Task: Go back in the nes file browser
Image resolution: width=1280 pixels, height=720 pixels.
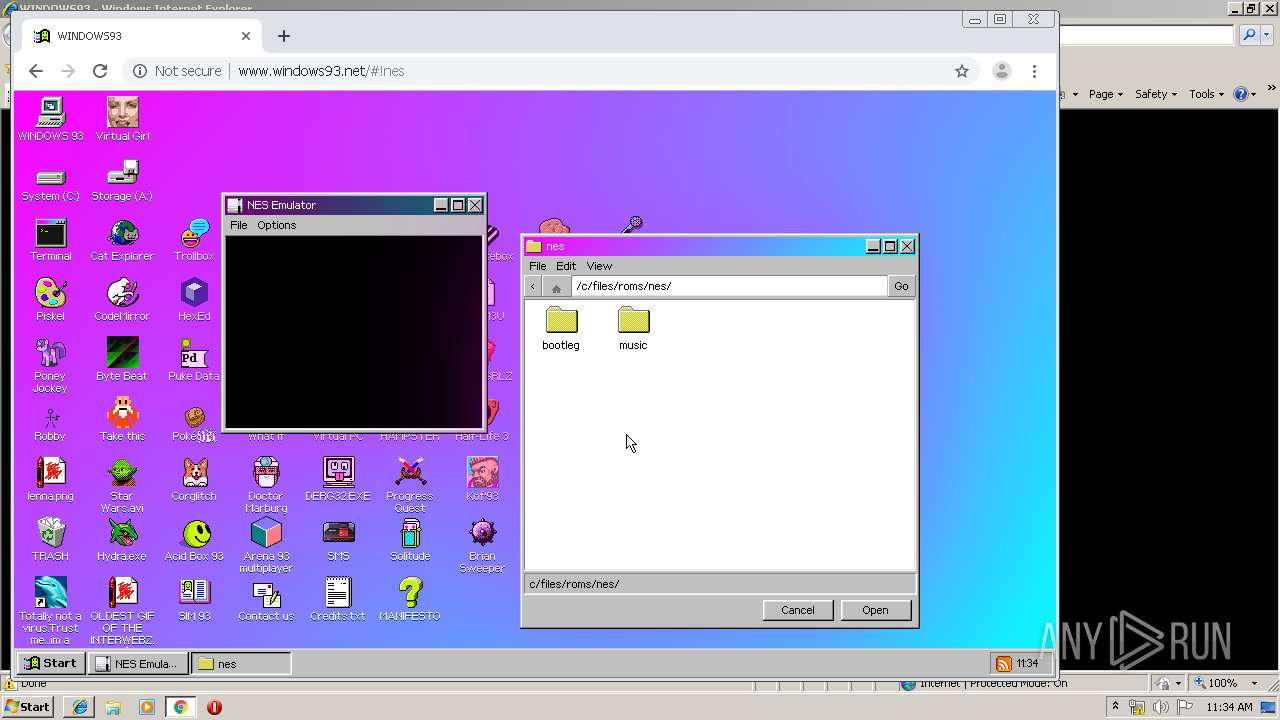Action: tap(533, 287)
